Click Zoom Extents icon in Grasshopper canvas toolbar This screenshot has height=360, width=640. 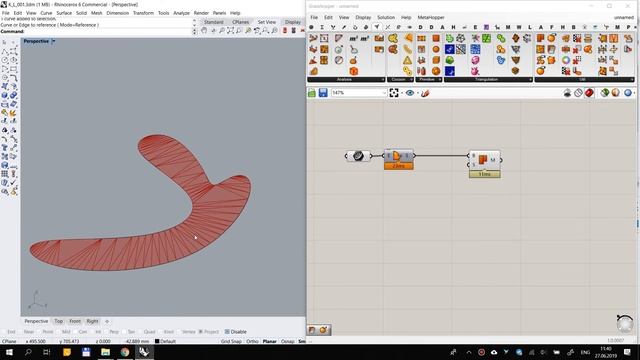point(394,93)
